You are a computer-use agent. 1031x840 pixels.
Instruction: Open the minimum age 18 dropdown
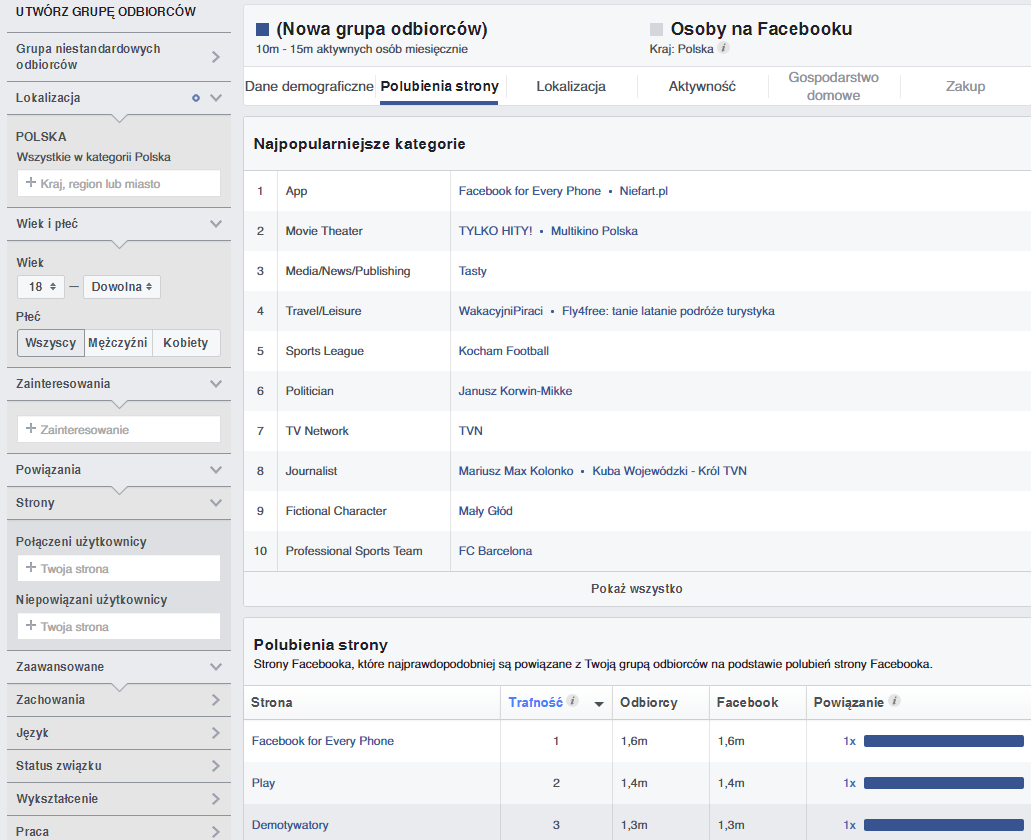click(42, 287)
